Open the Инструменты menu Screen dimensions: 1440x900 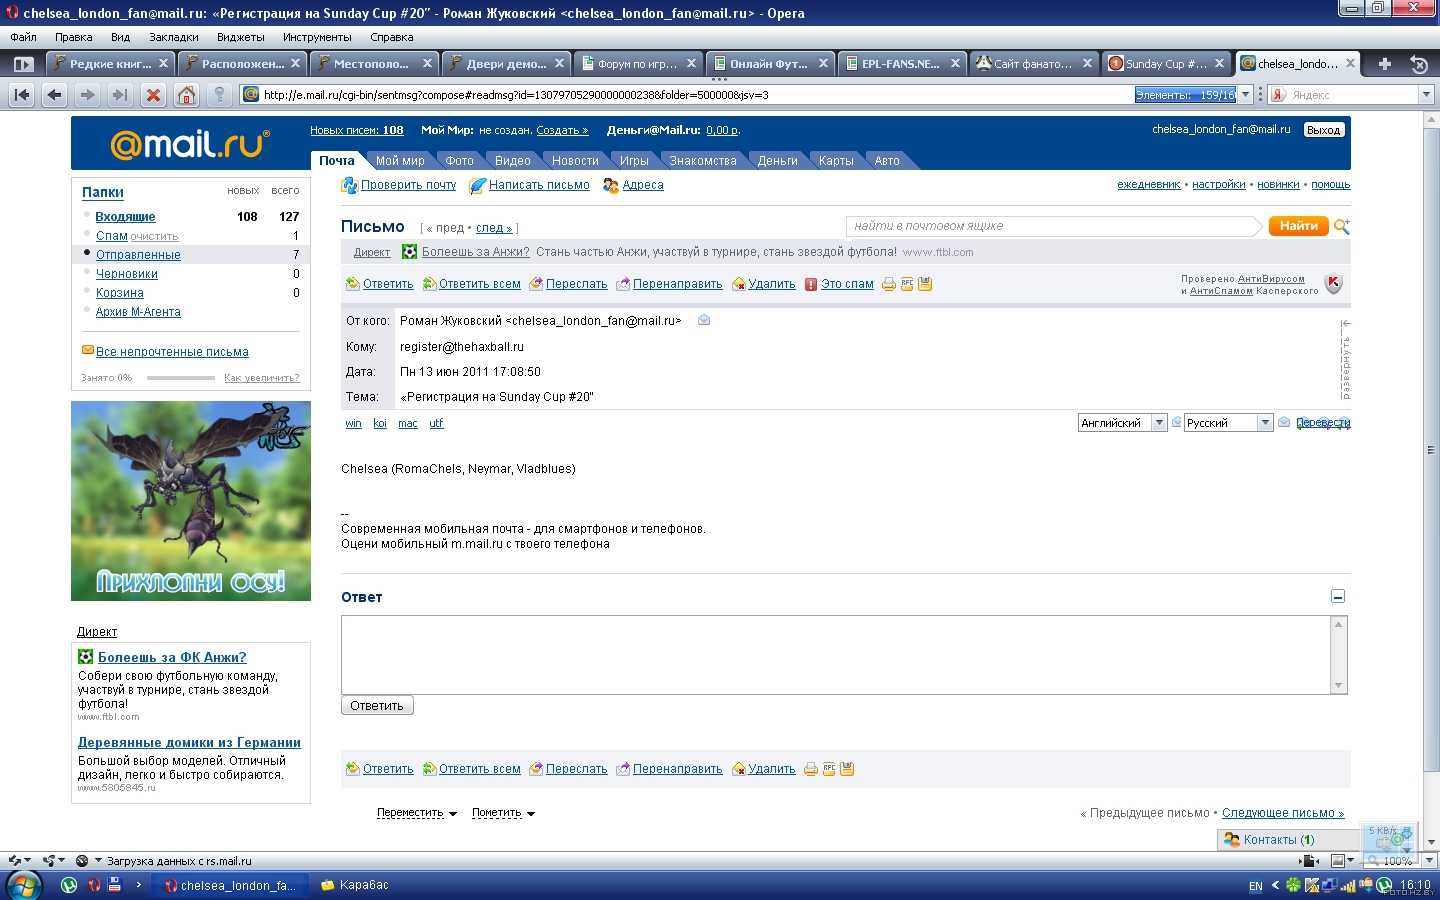point(317,37)
